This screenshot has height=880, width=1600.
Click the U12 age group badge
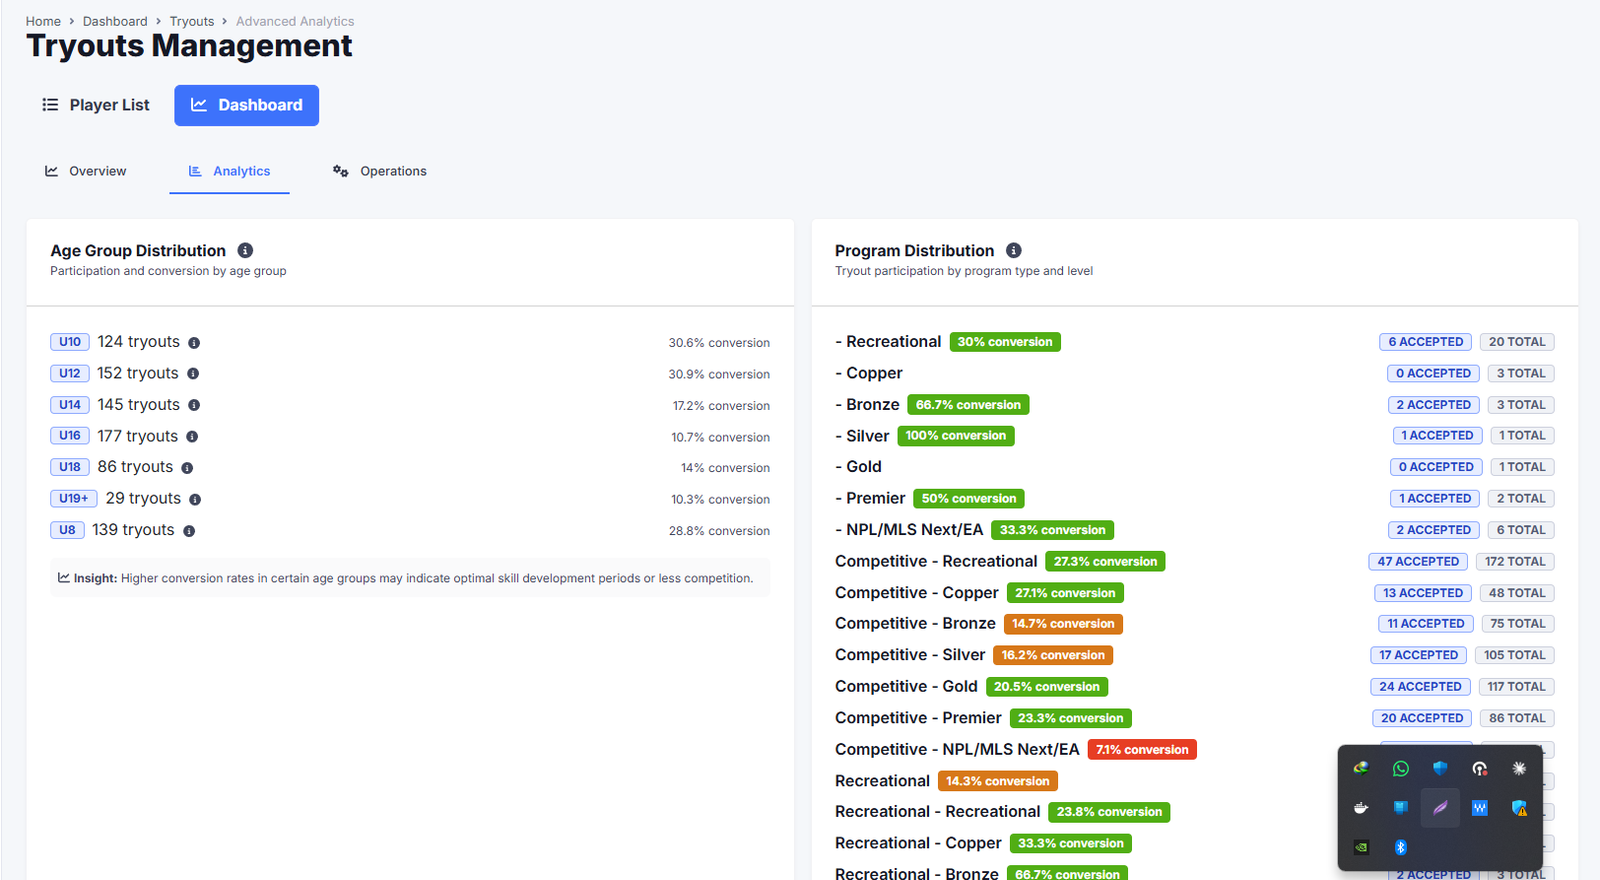[x=70, y=373]
